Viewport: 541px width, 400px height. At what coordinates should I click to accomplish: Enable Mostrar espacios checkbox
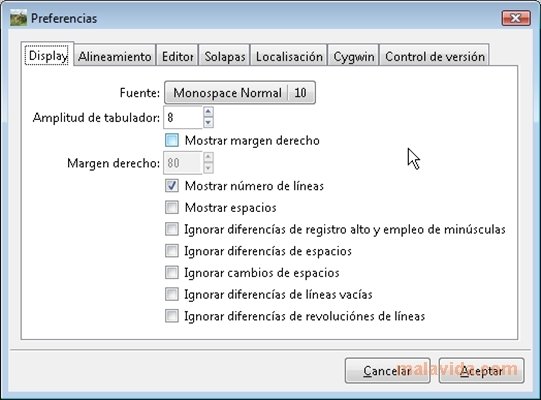(x=172, y=207)
